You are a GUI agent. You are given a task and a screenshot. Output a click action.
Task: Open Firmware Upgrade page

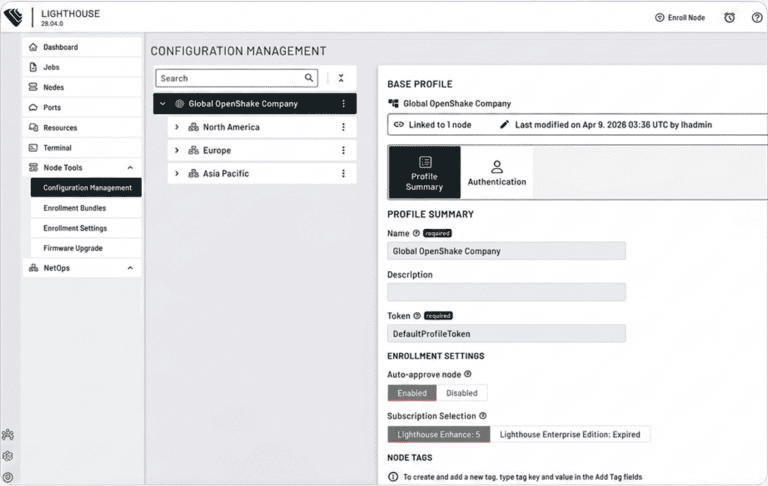[86, 248]
